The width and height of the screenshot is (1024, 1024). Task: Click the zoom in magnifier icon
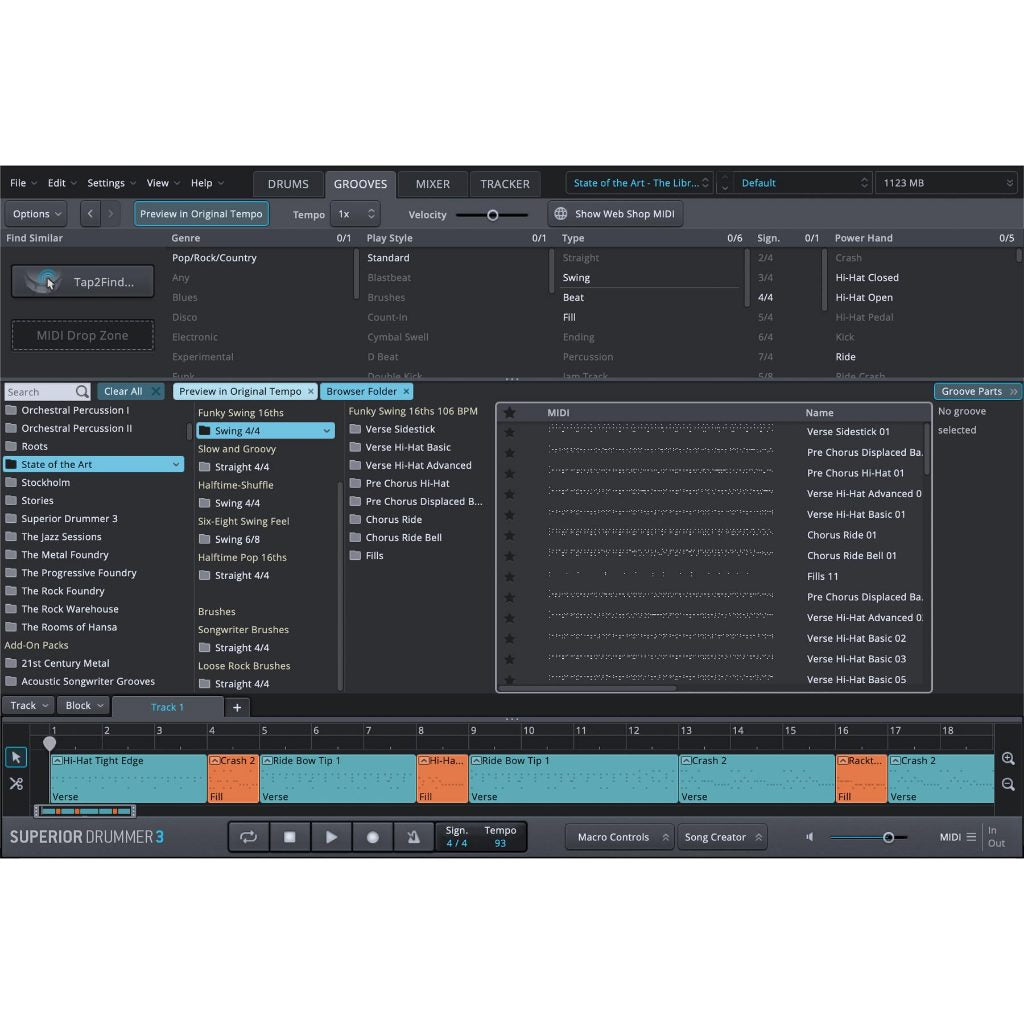point(1008,759)
